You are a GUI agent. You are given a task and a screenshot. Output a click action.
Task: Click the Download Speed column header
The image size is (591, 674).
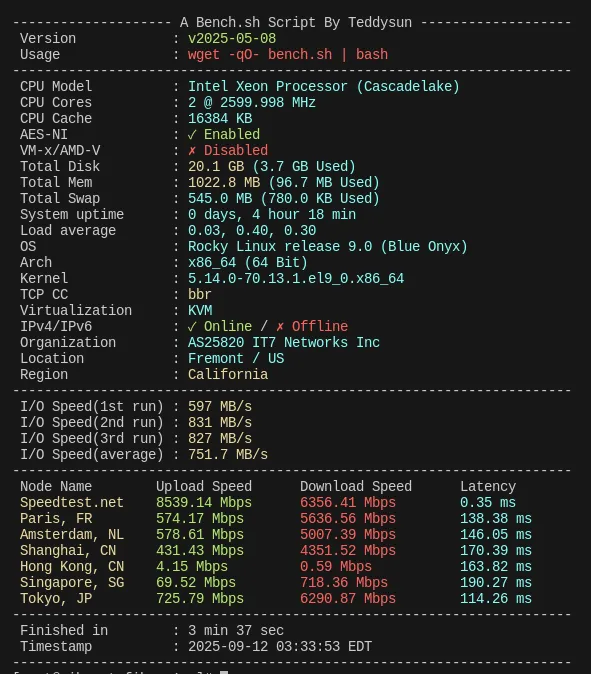pyautogui.click(x=355, y=487)
